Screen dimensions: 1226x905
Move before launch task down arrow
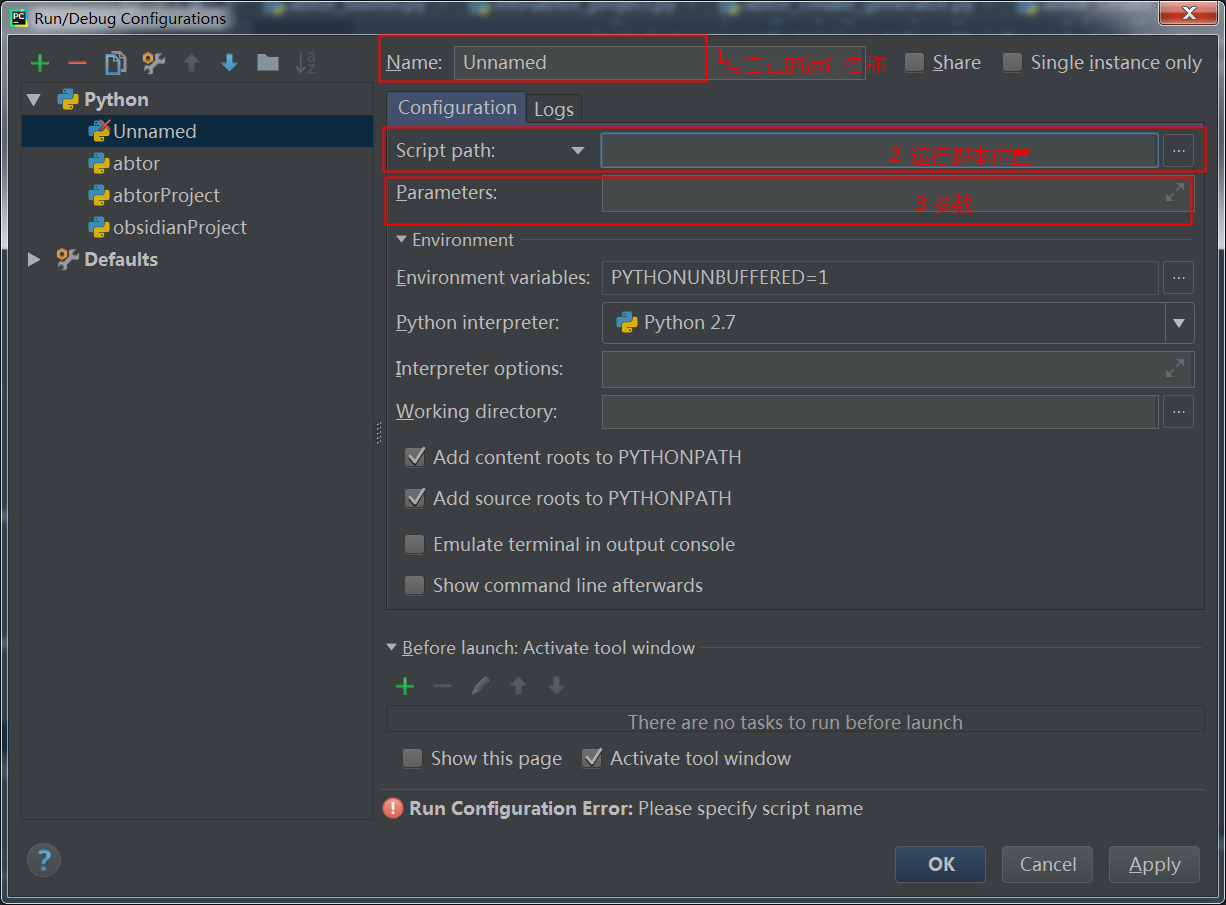556,686
